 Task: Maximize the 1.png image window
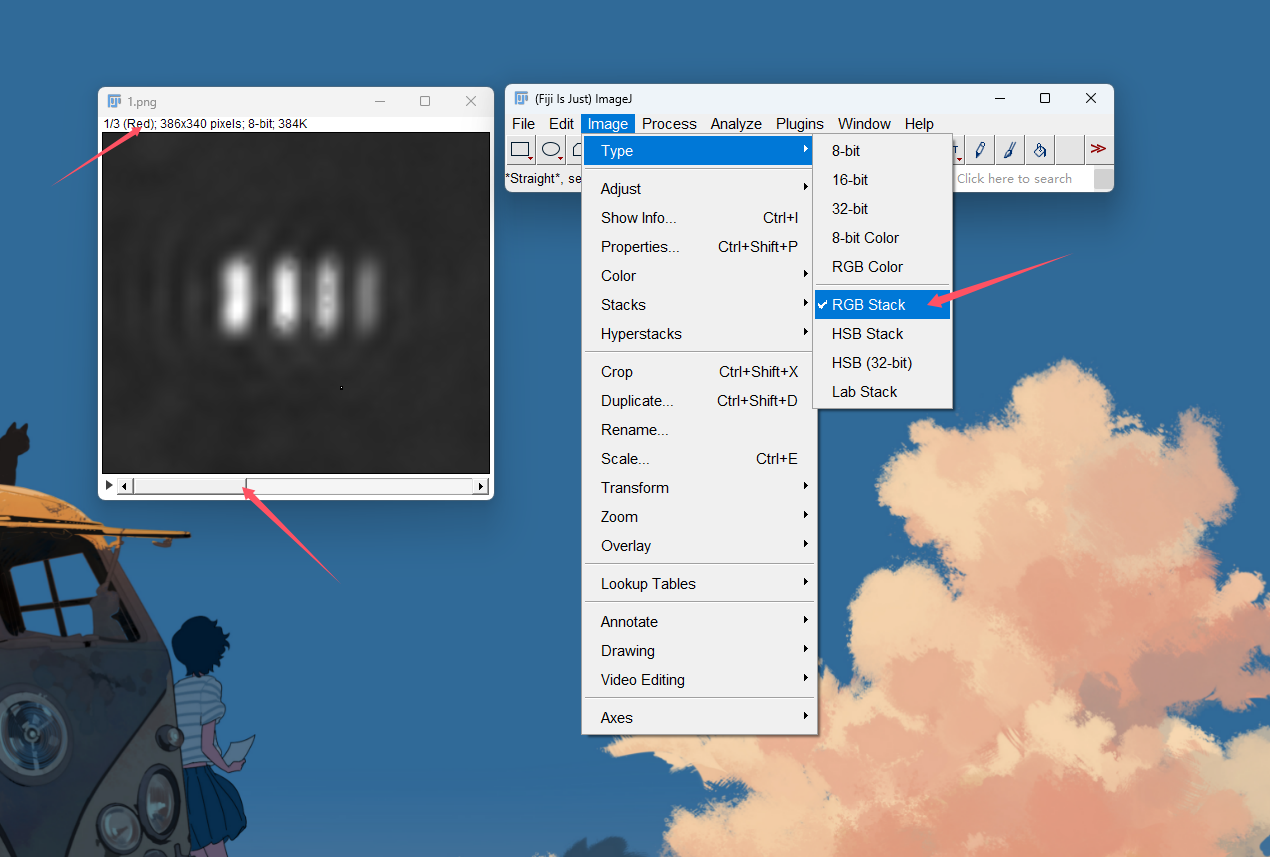425,101
